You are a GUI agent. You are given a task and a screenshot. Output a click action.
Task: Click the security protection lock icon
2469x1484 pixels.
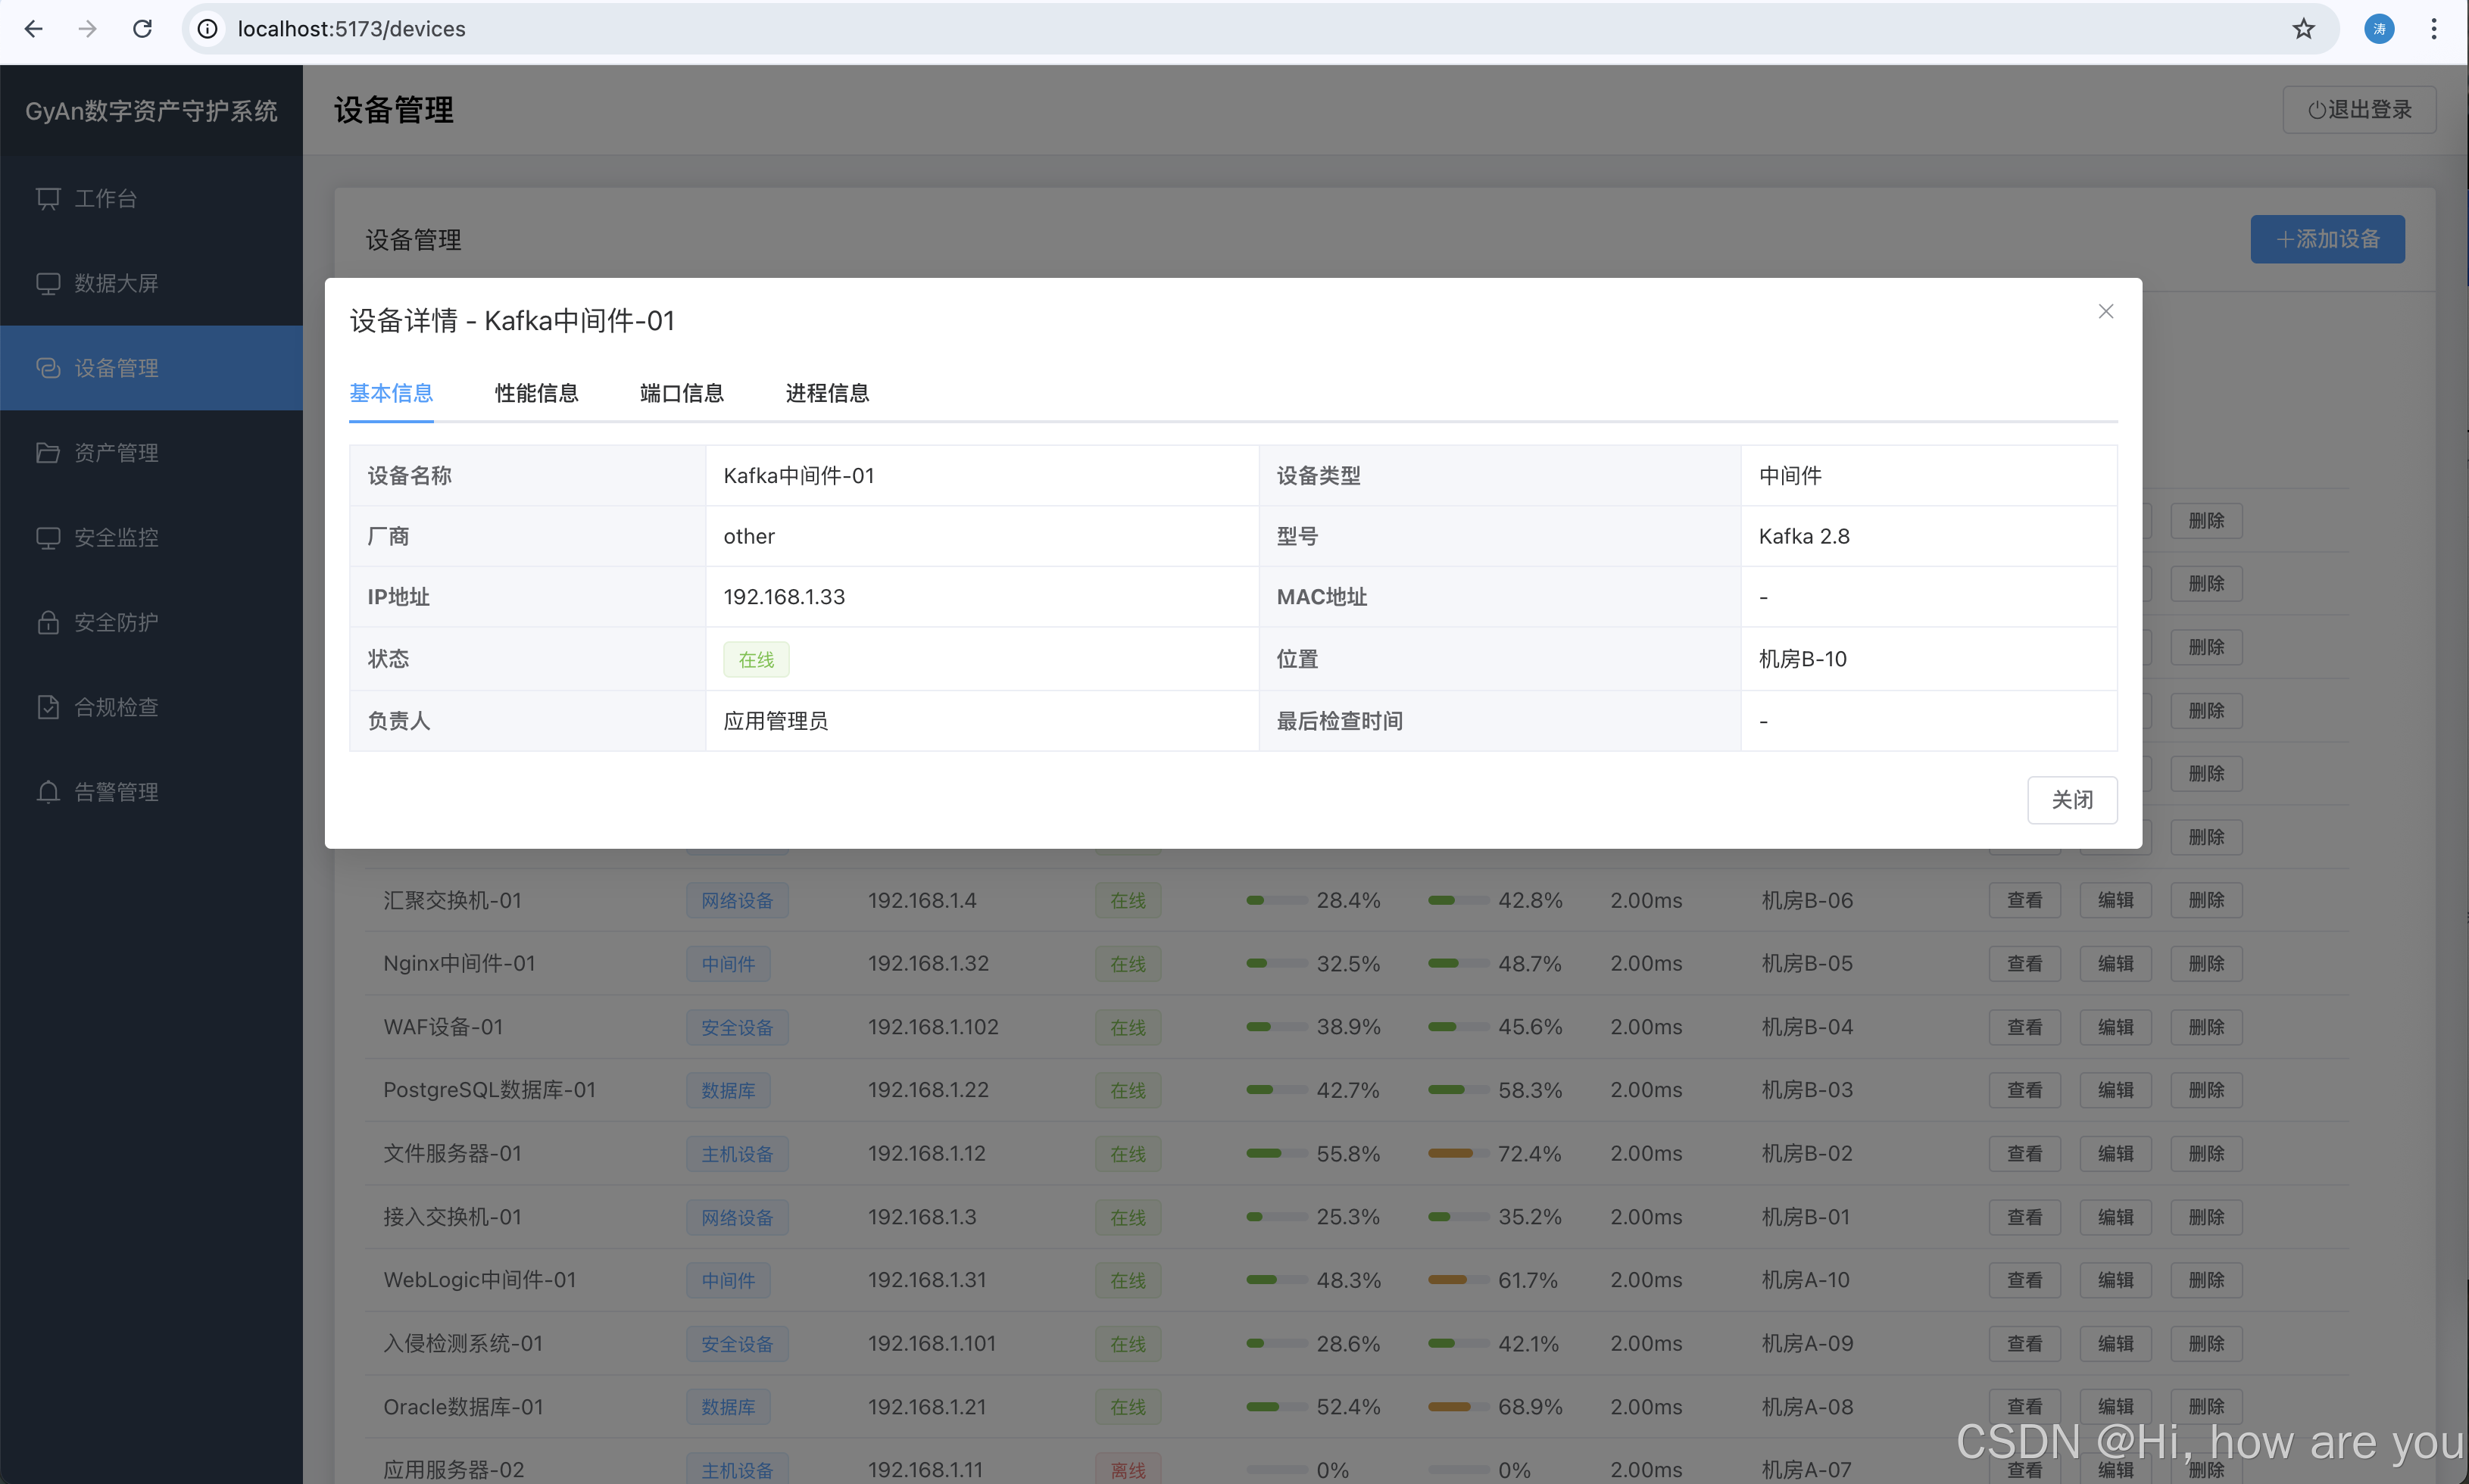[48, 623]
